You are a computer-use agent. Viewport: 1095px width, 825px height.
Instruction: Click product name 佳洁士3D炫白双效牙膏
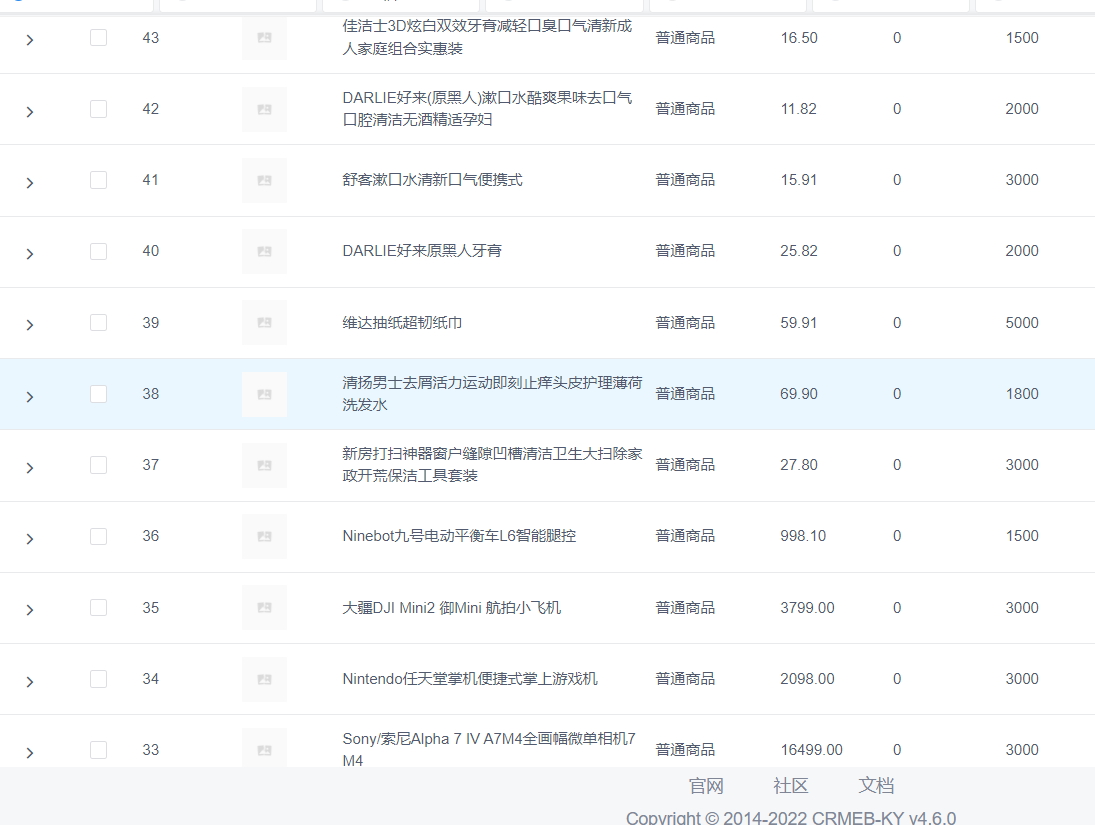(x=487, y=37)
